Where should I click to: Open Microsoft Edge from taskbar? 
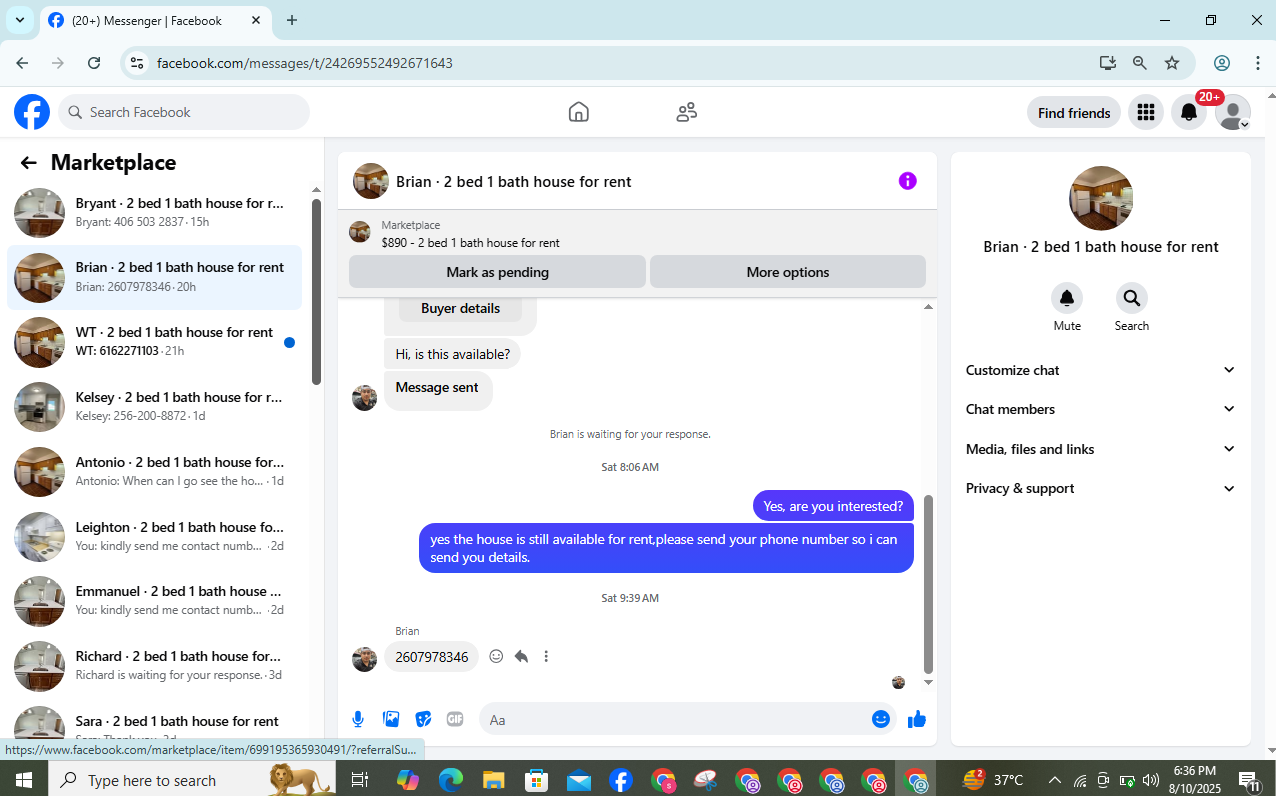point(452,780)
